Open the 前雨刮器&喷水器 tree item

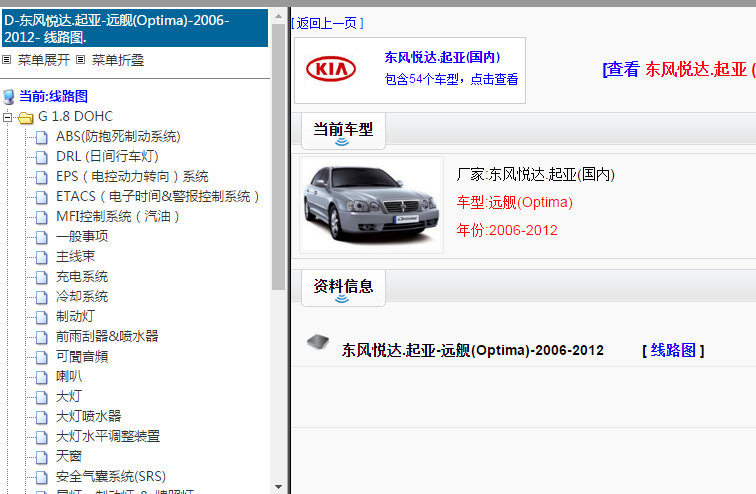[107, 336]
